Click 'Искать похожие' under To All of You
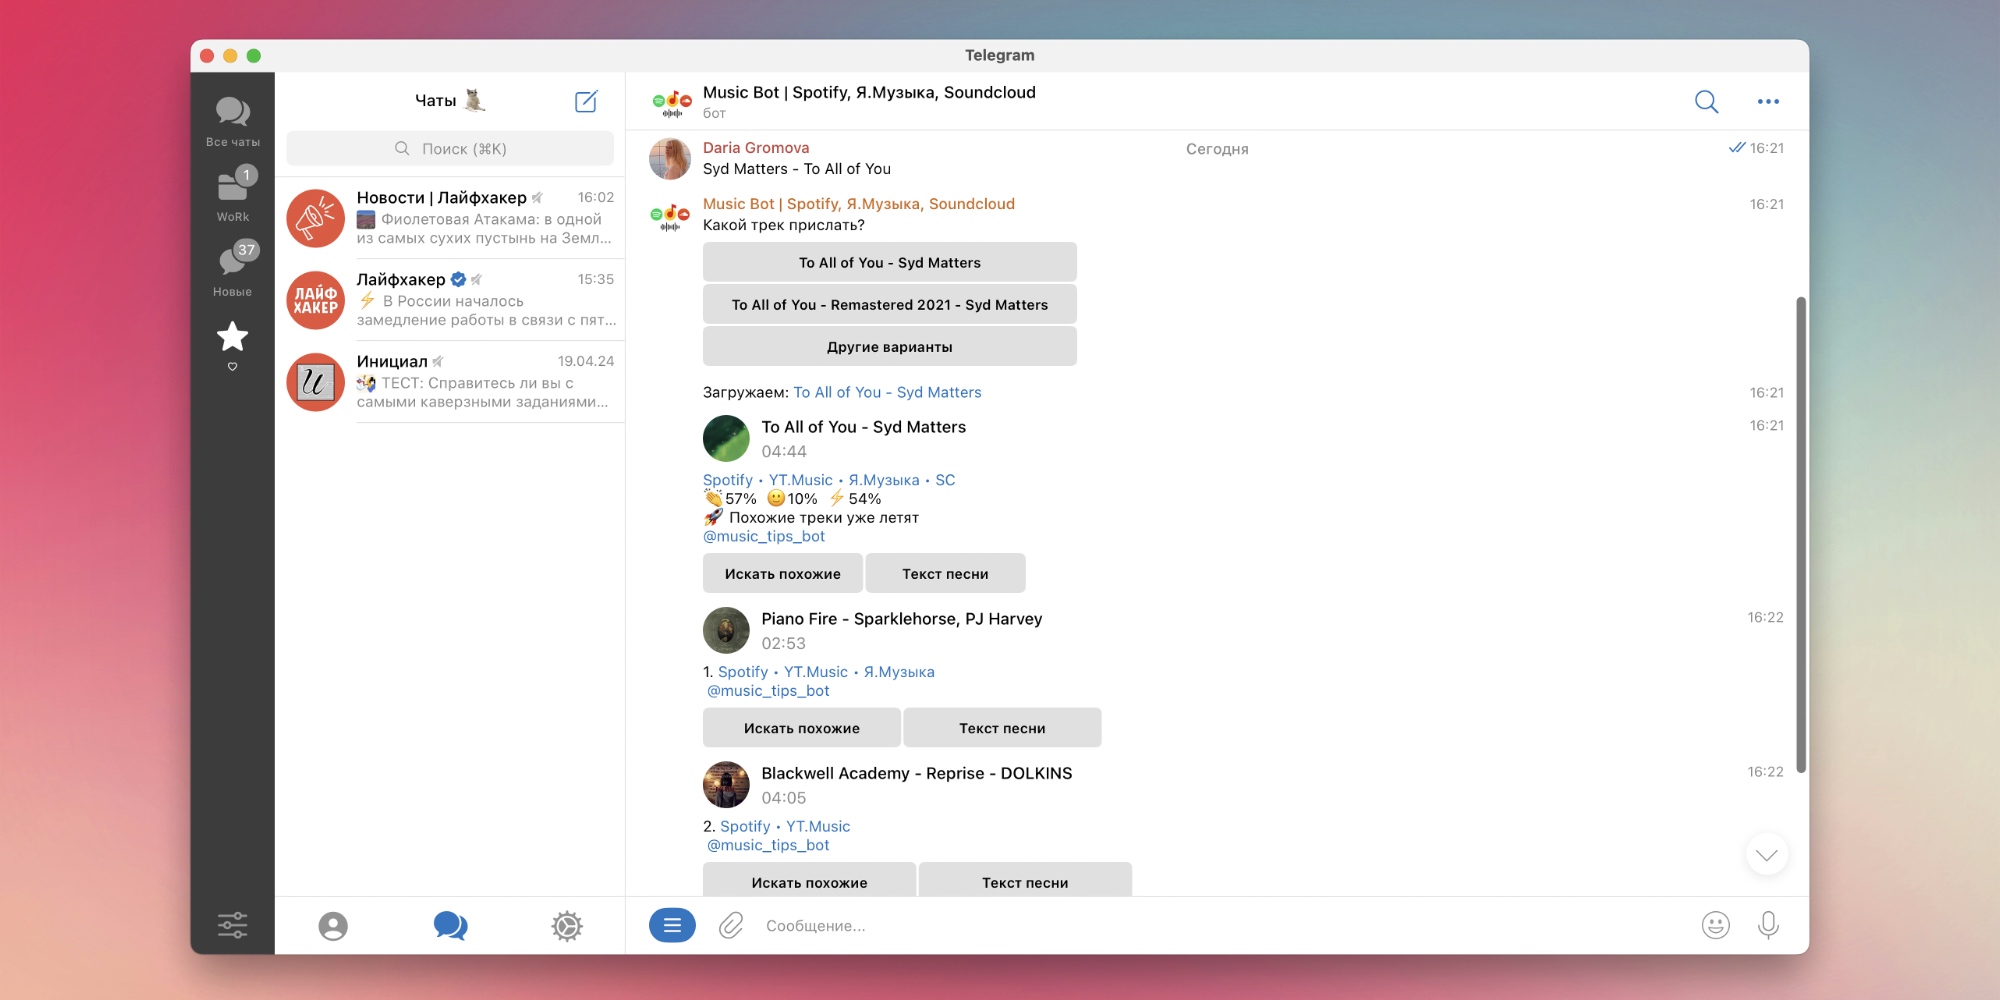This screenshot has height=1000, width=2000. [x=782, y=573]
